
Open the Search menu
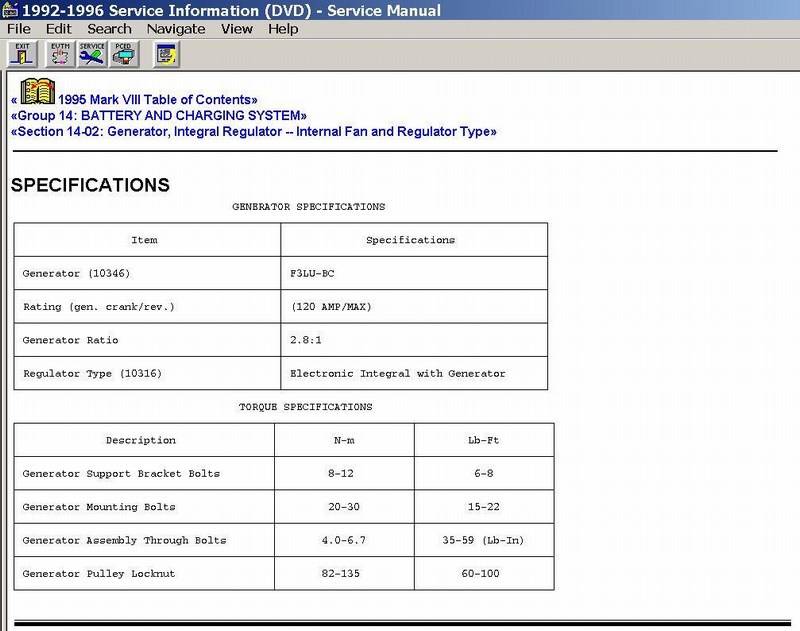(x=109, y=29)
